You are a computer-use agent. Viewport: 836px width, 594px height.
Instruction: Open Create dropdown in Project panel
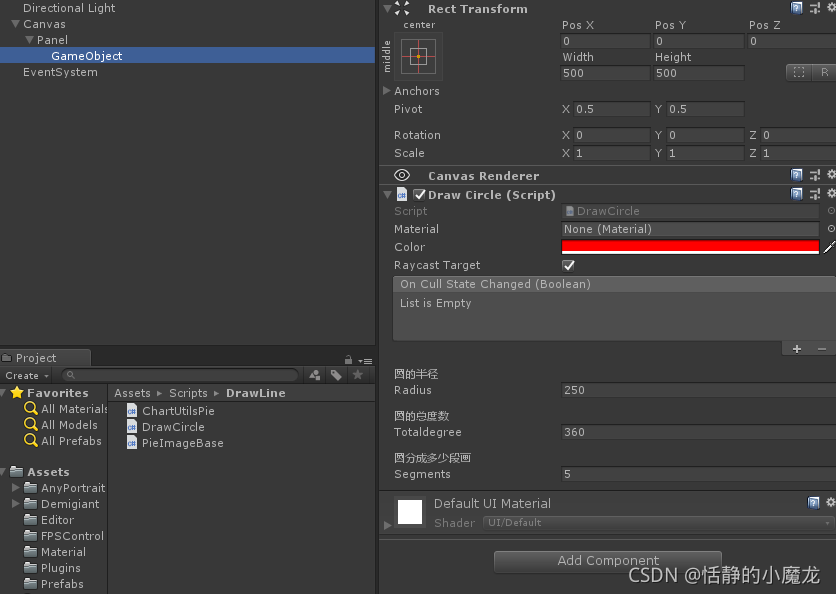click(27, 375)
